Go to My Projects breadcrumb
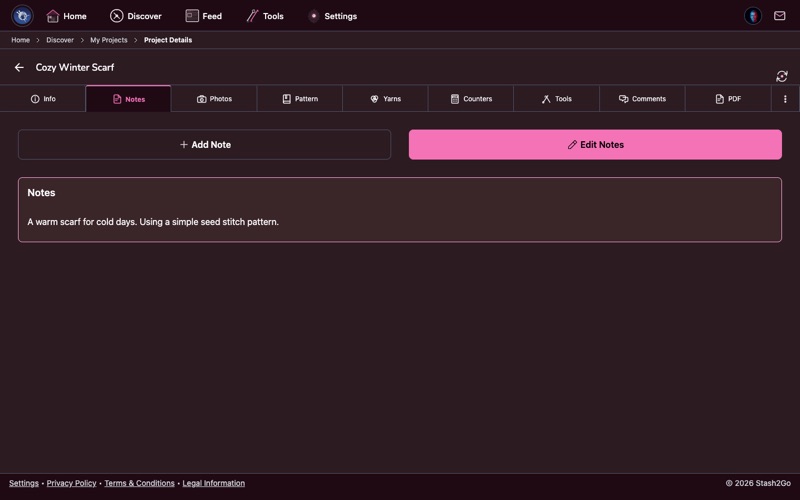The width and height of the screenshot is (800, 500). point(109,40)
